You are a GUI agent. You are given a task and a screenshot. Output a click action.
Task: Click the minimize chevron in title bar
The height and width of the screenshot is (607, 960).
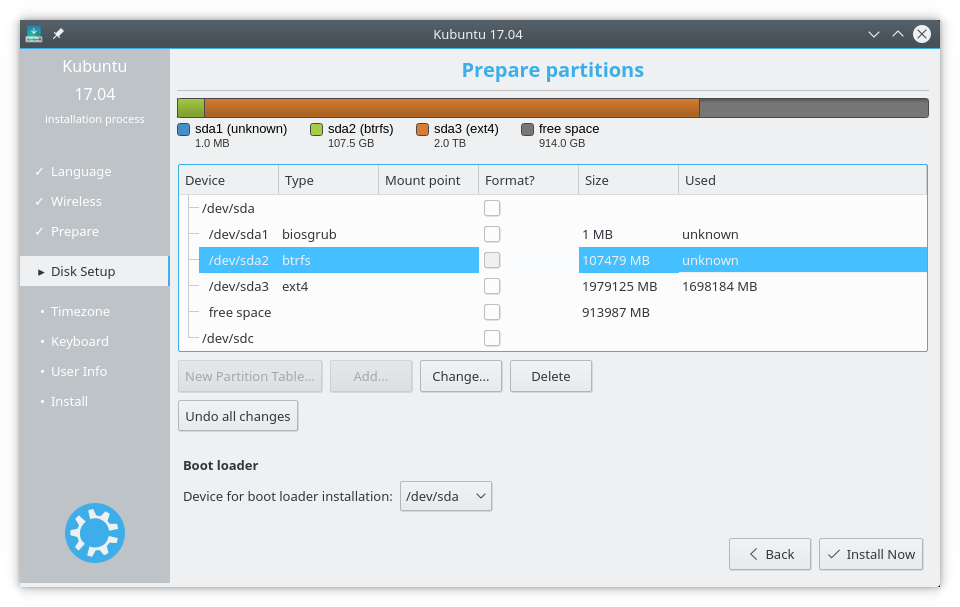pyautogui.click(x=874, y=34)
